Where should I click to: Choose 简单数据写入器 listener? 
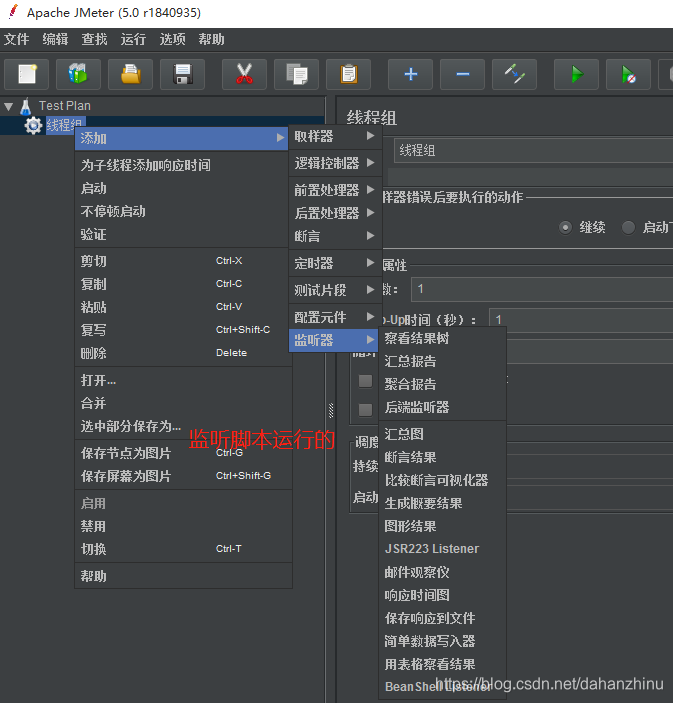[x=443, y=641]
